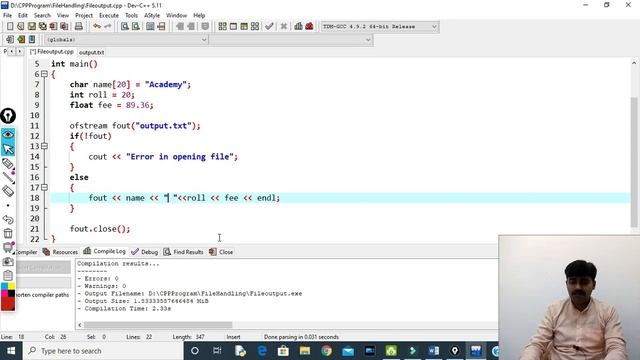Click the compile log horizontal scrollbar
640x360 pixels.
pyautogui.click(x=158, y=325)
